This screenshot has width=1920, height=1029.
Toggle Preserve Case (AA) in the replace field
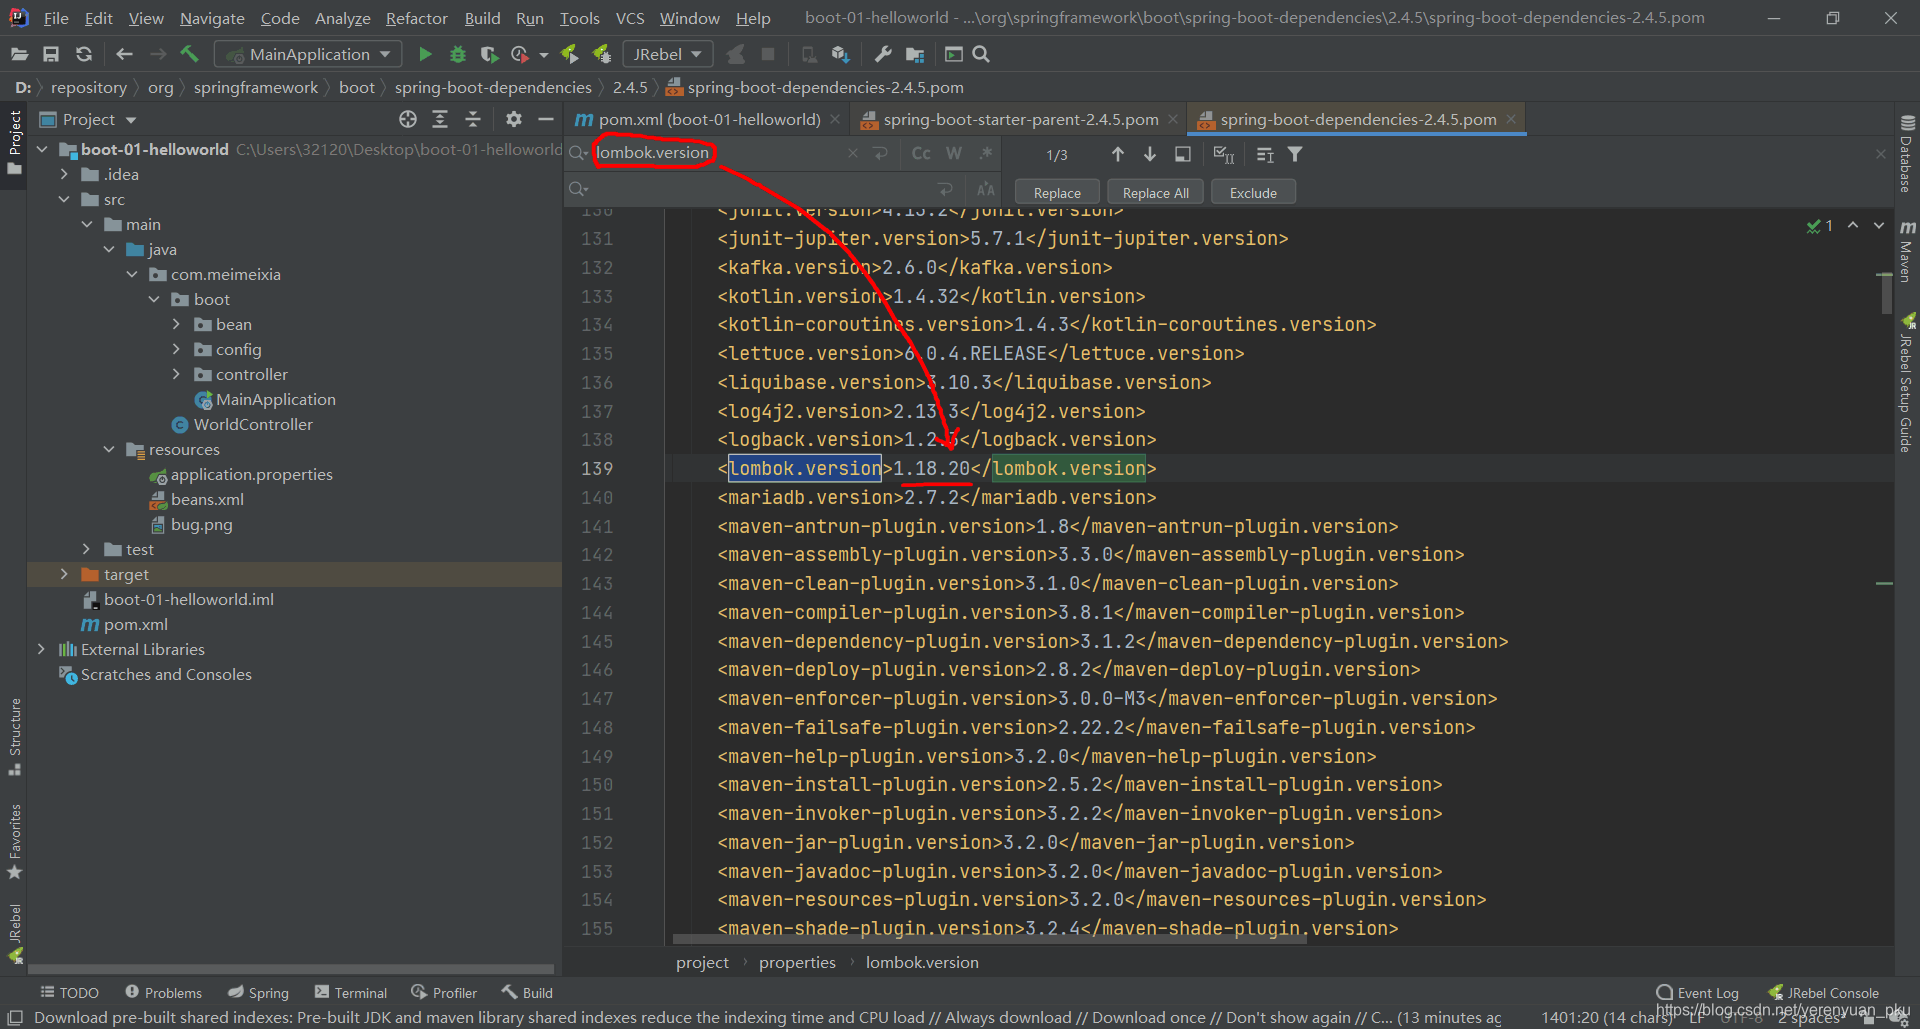986,189
